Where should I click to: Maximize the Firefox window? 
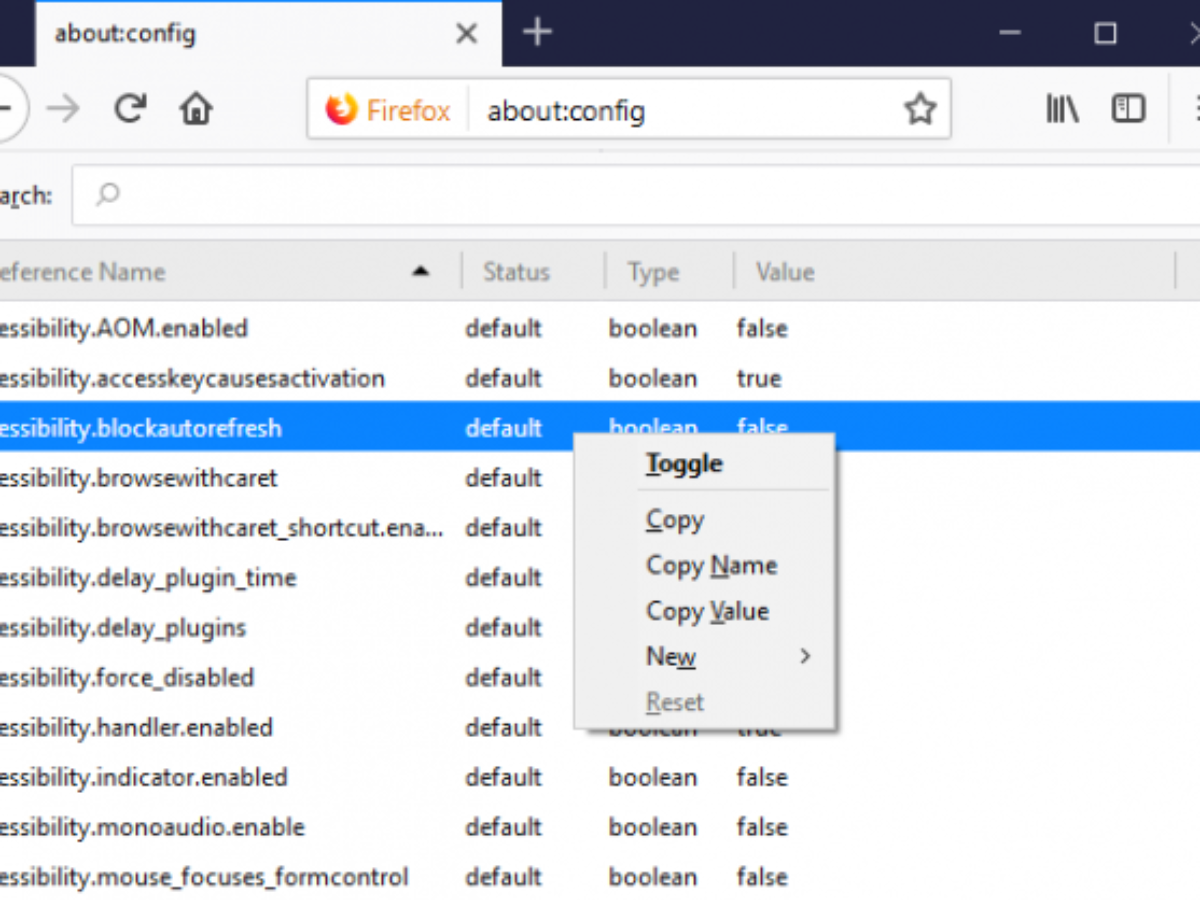point(1105,34)
